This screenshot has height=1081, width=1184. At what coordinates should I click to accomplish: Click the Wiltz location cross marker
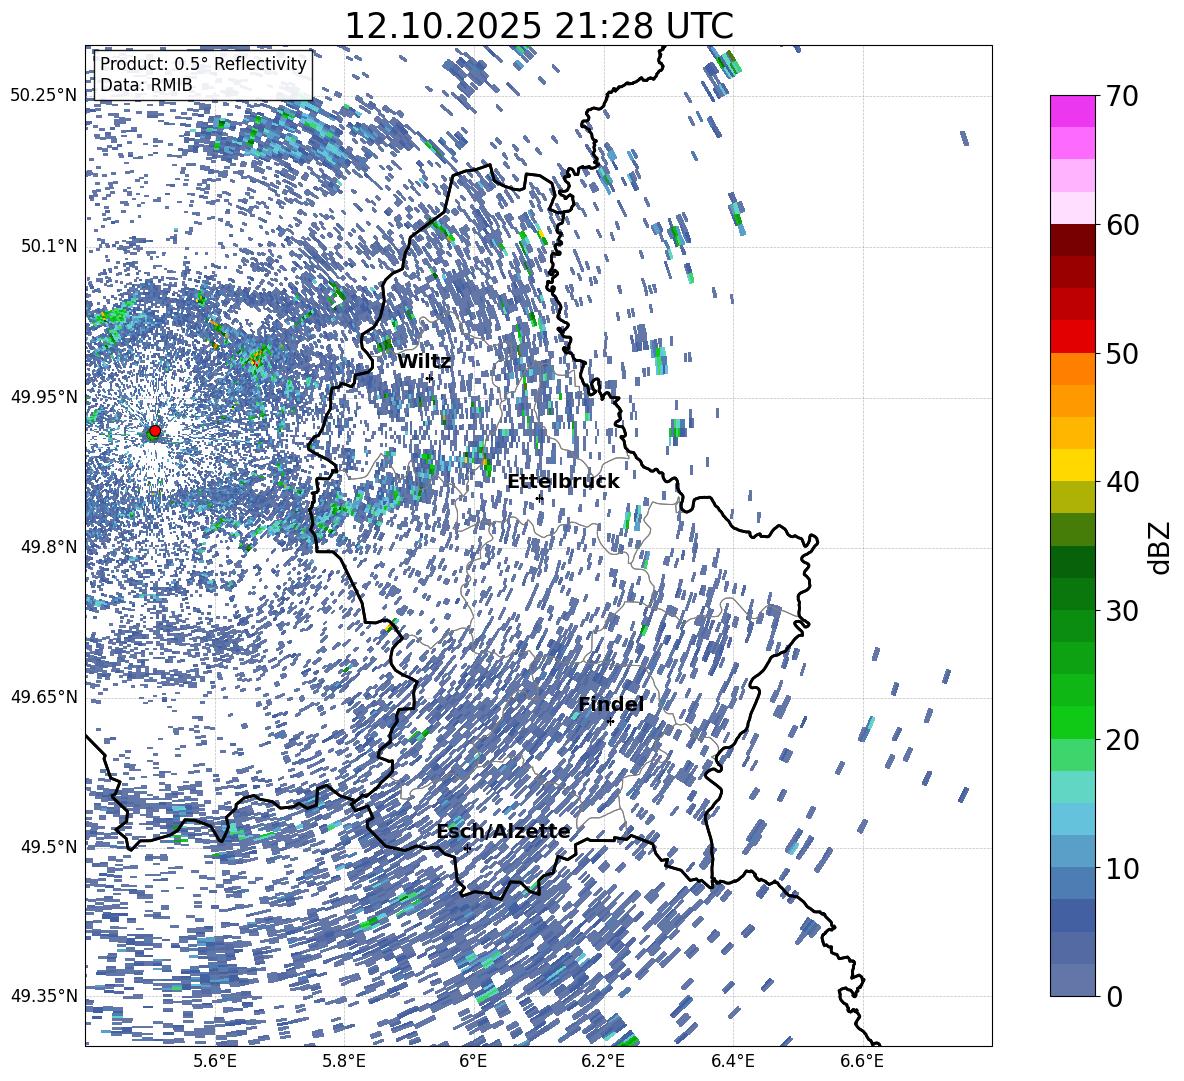(430, 377)
